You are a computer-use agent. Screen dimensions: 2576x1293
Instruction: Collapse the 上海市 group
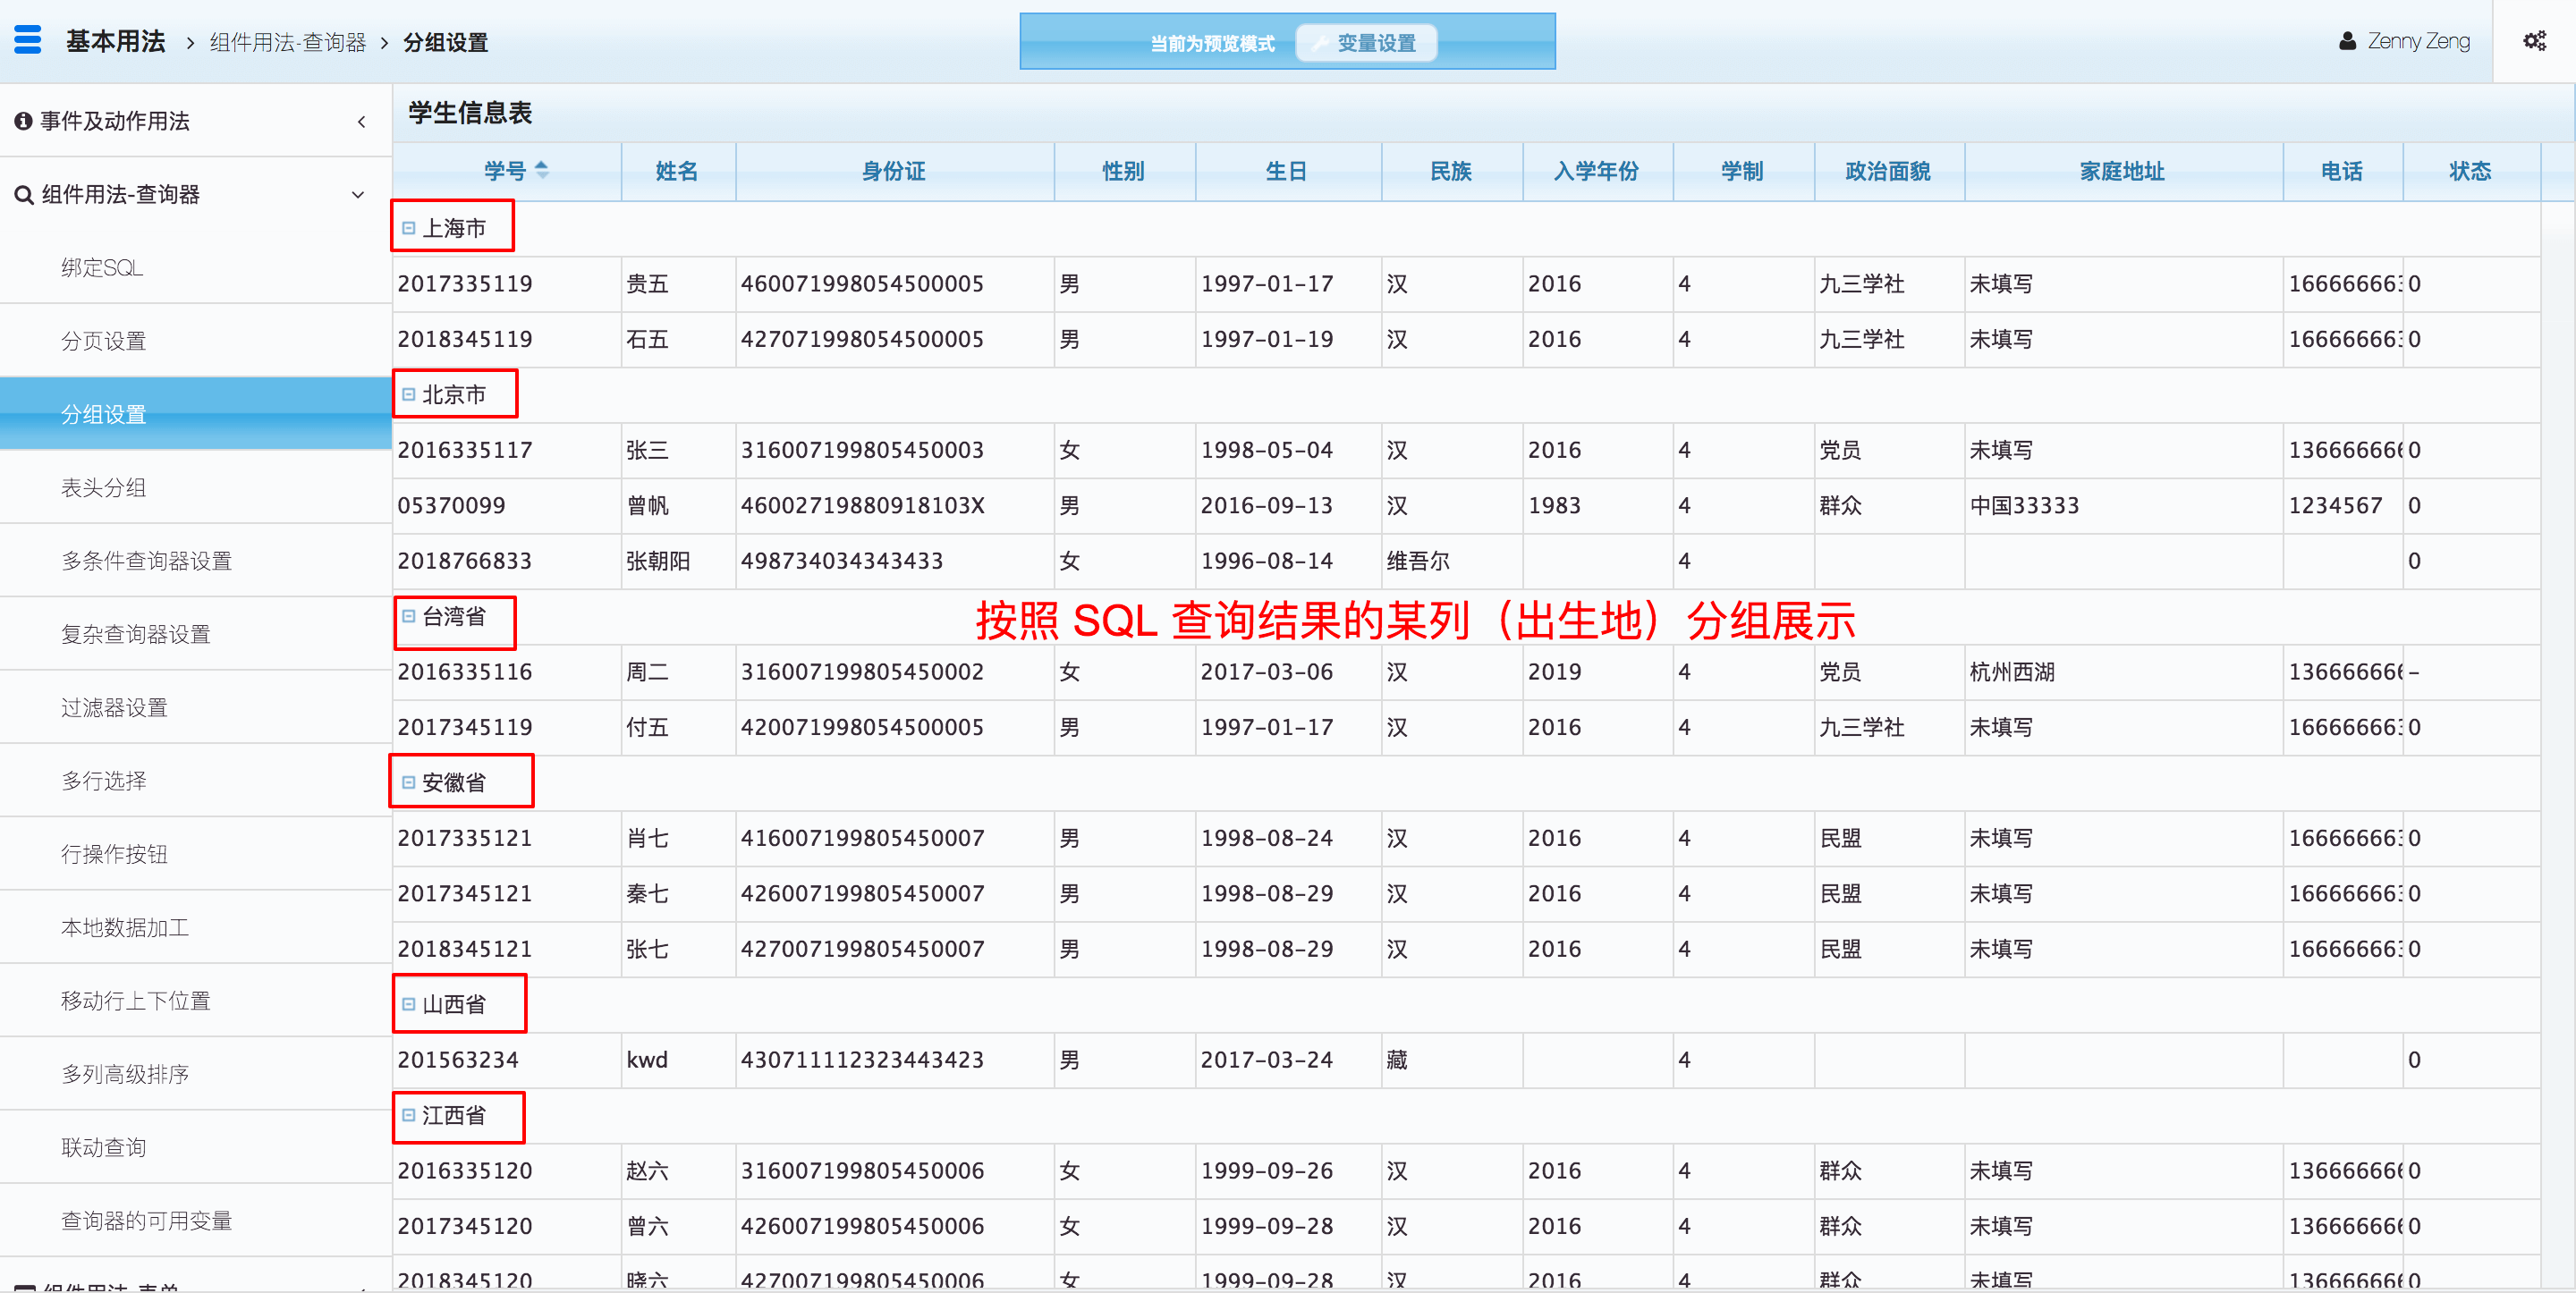point(408,228)
